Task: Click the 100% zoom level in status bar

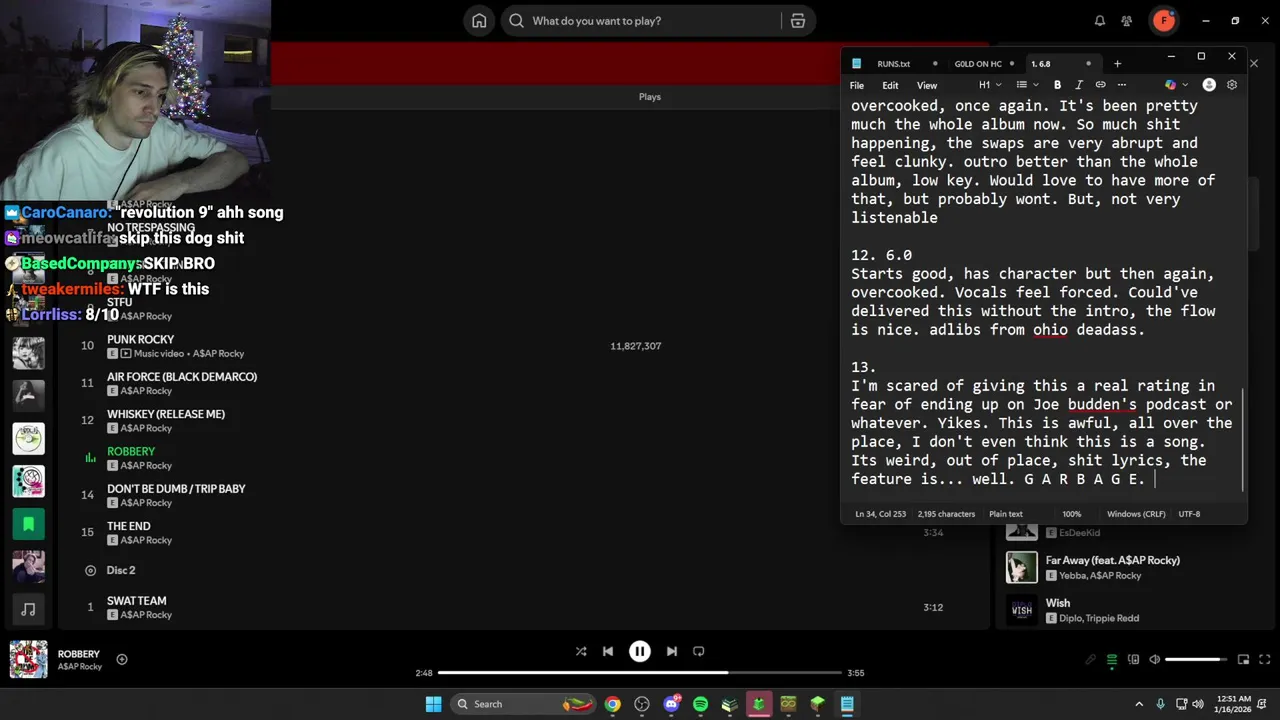Action: pos(1071,514)
